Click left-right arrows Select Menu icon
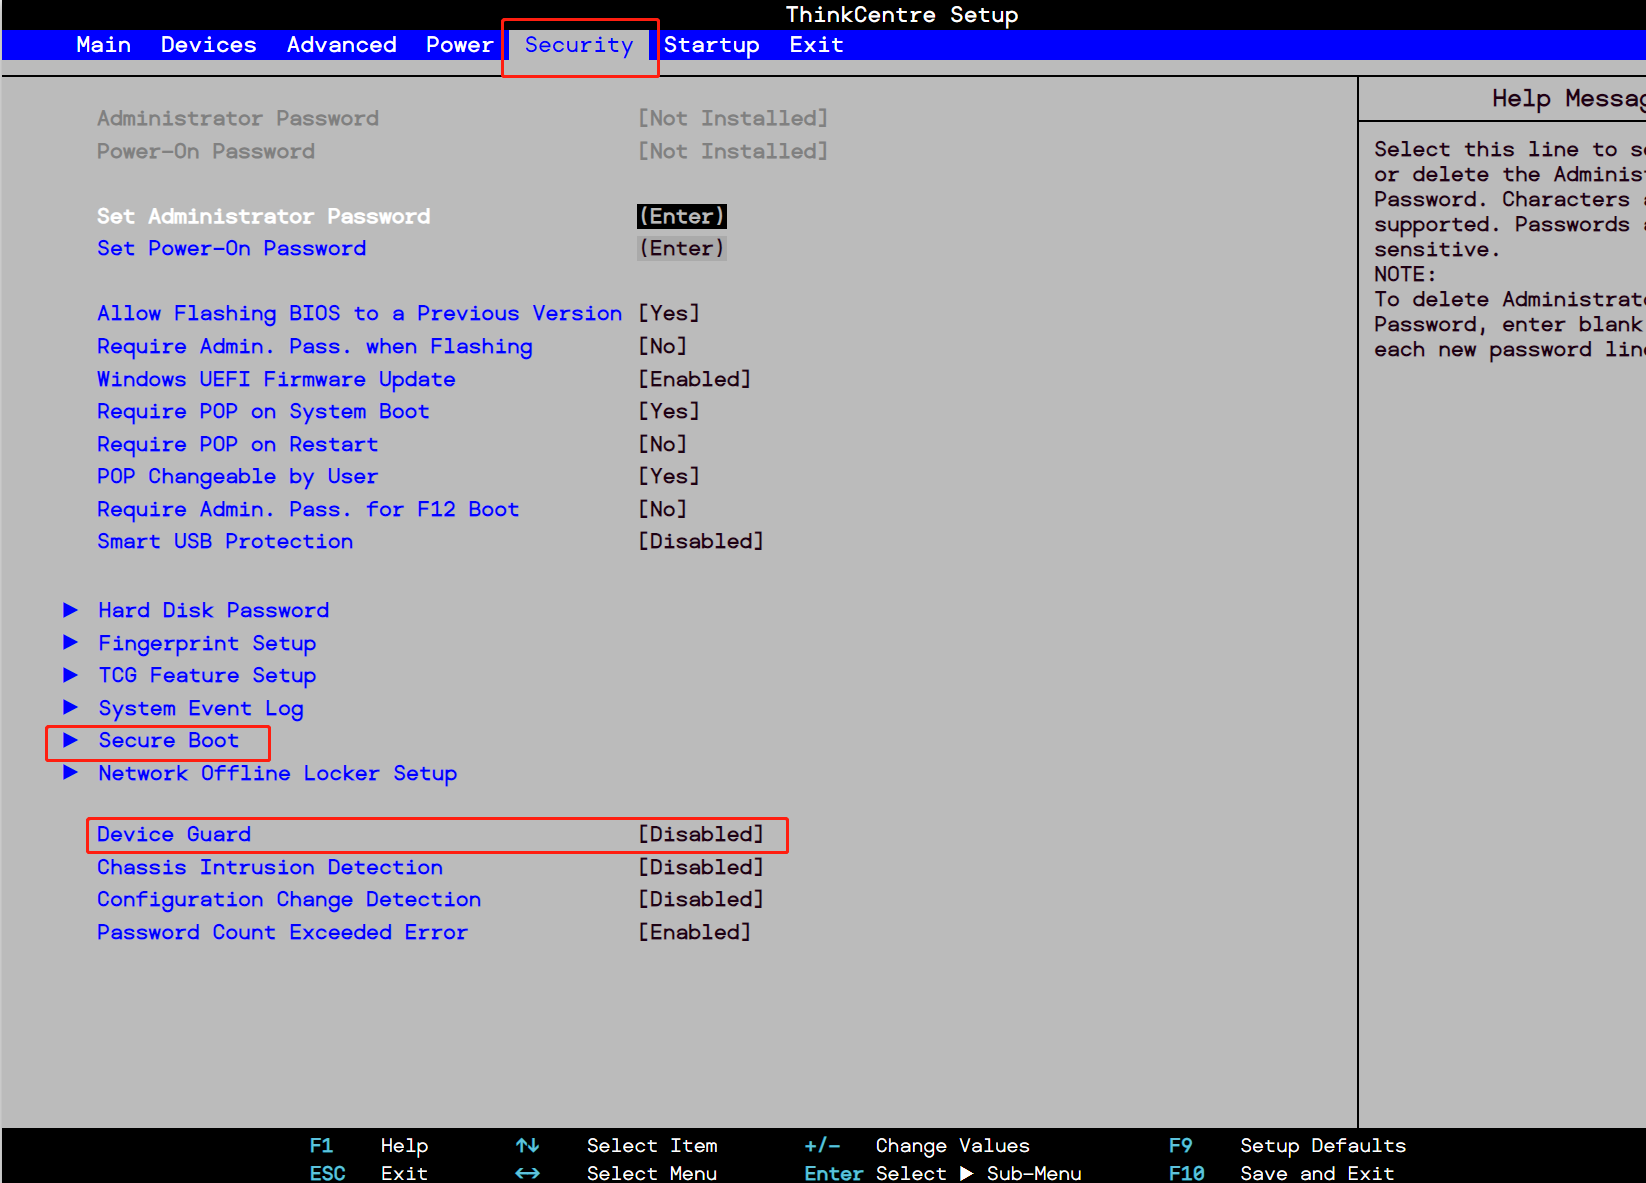The image size is (1646, 1183). pos(527,1173)
